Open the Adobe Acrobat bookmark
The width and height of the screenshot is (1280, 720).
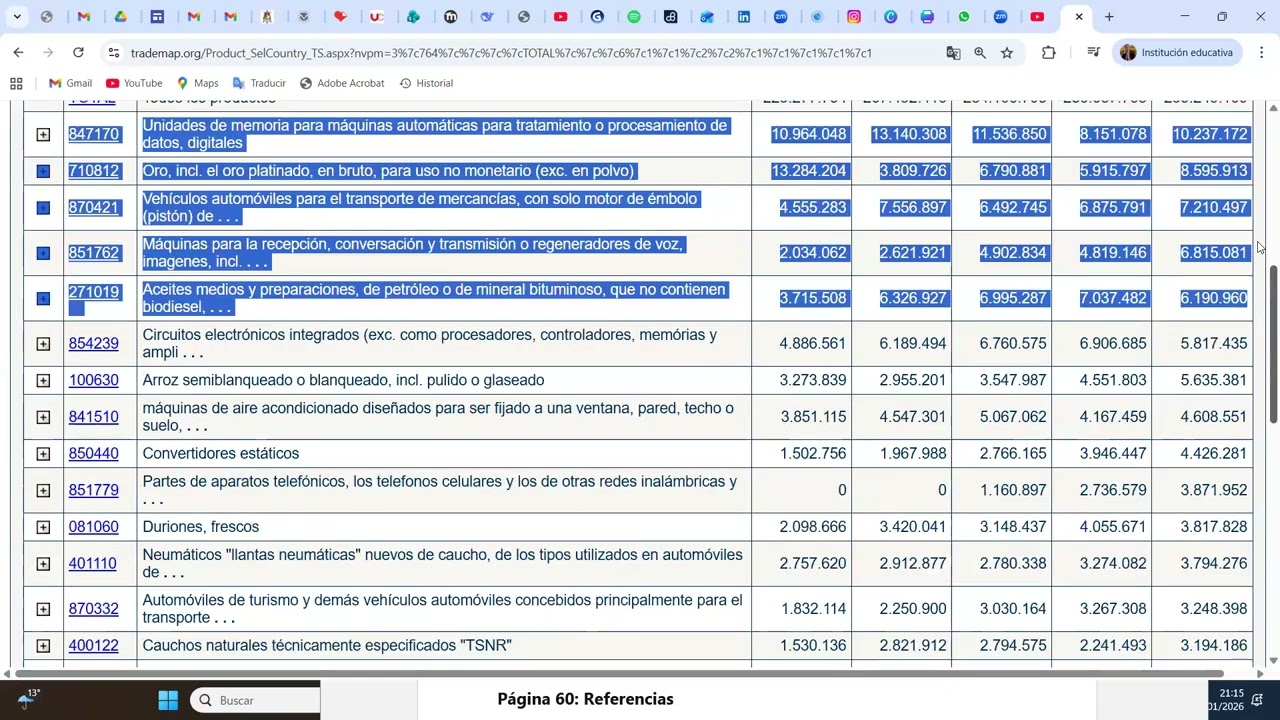(x=342, y=83)
